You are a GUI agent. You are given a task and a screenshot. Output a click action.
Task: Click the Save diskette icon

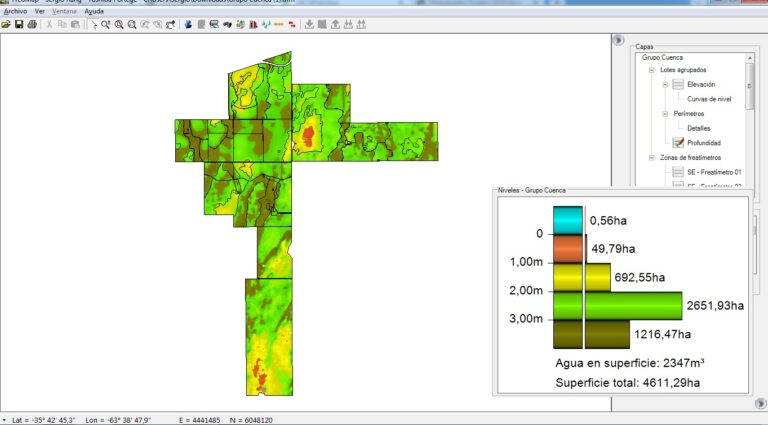click(x=18, y=24)
